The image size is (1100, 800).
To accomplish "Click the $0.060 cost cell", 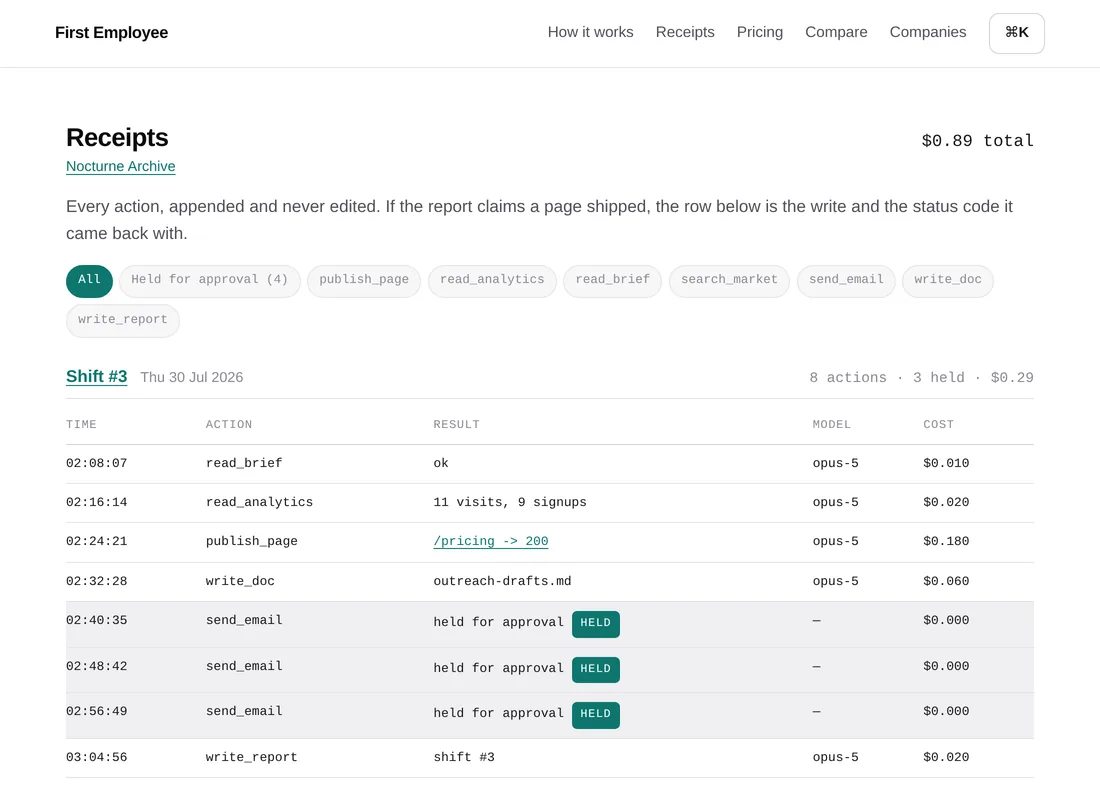I will click(x=946, y=582).
